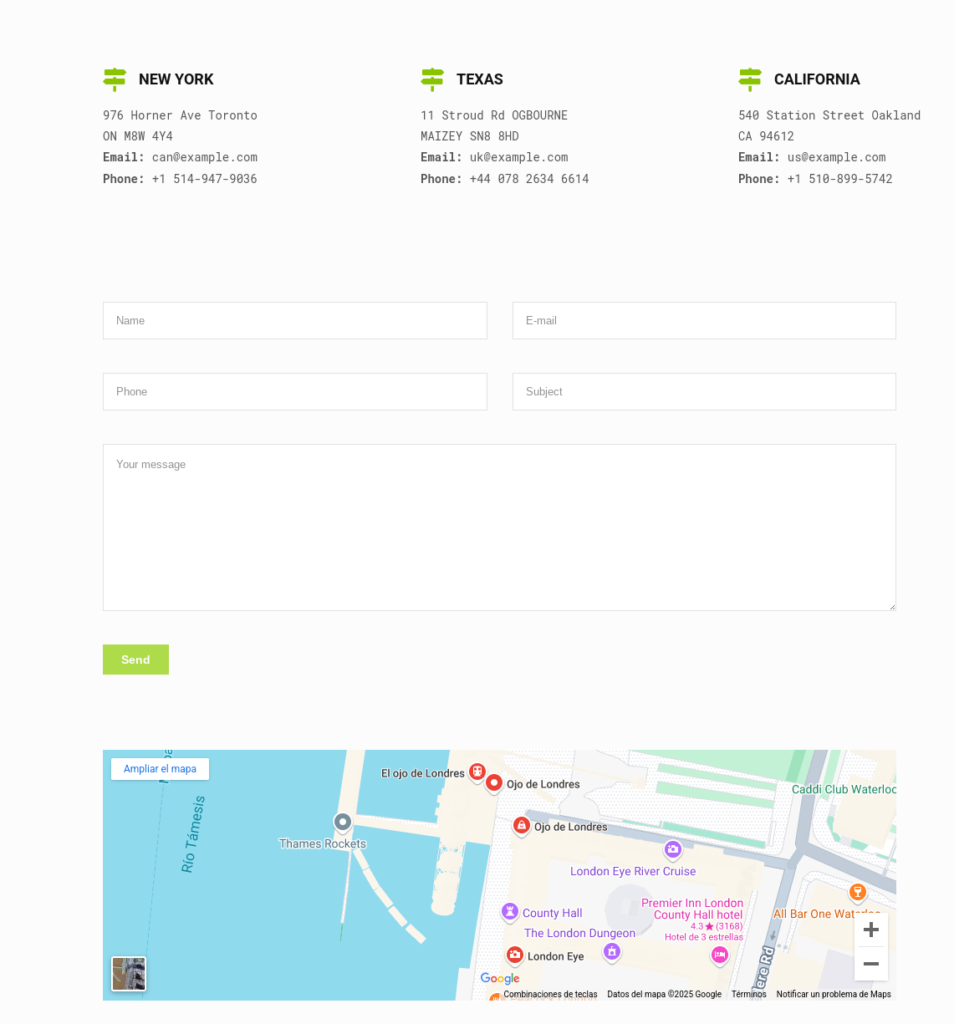Click phone number +1 510-899-5742
Viewport: 954px width, 1024px height.
(x=840, y=179)
